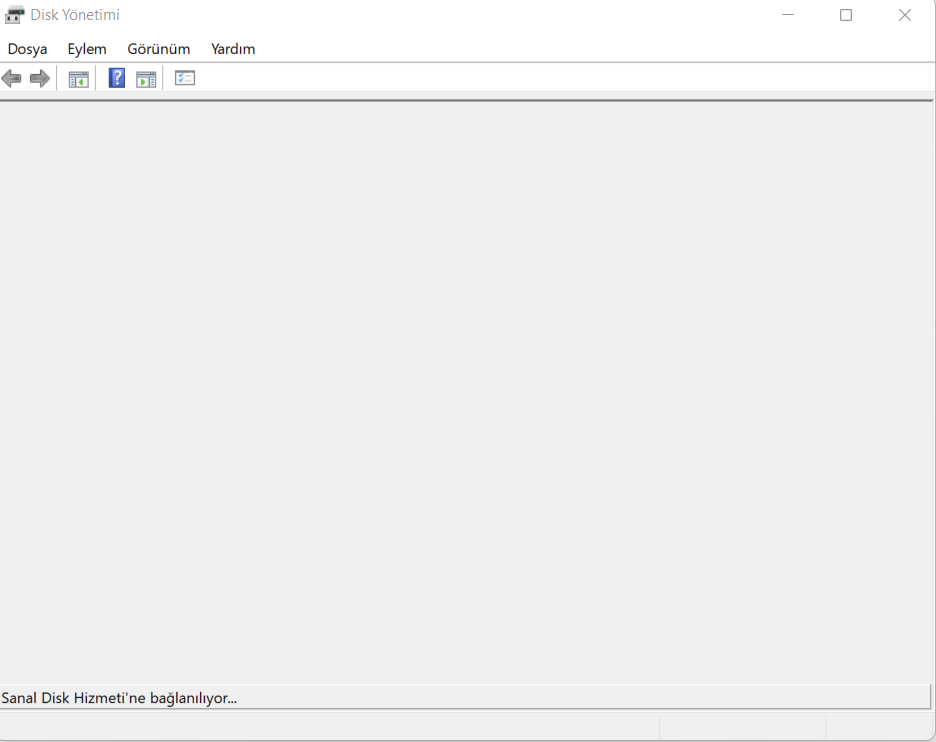Viewport: 936px width, 742px height.
Task: Maximize the Disk Yönetimi window
Action: (x=846, y=15)
